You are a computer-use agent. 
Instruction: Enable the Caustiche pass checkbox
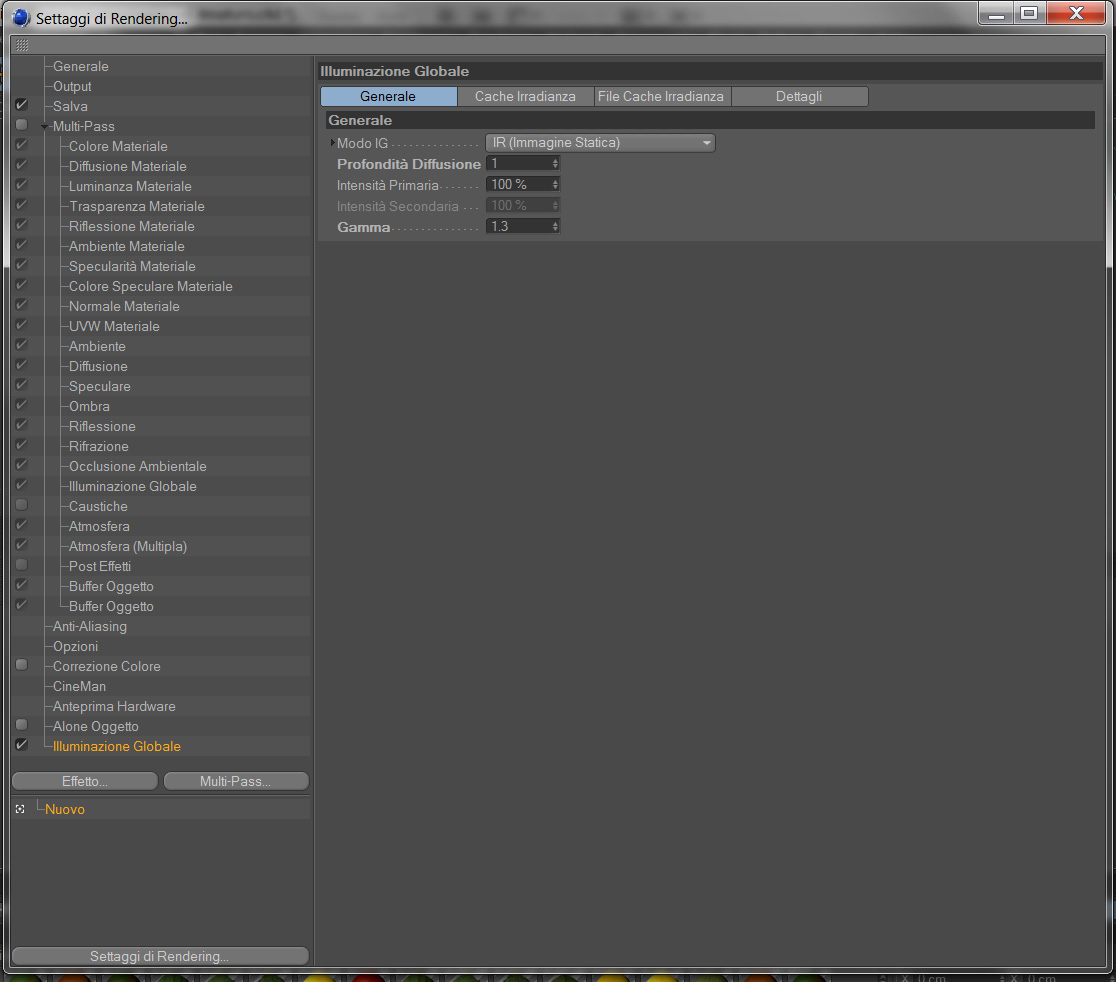tap(21, 505)
